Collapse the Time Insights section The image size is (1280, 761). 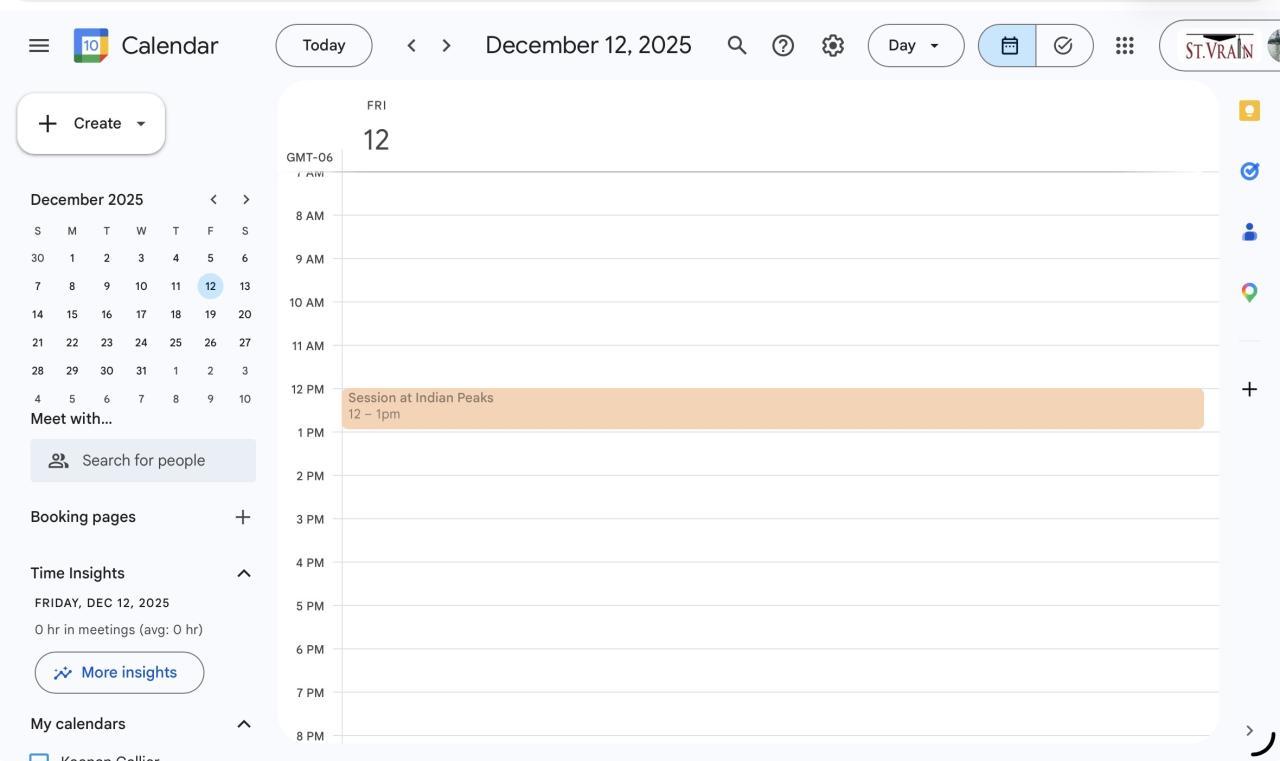243,573
